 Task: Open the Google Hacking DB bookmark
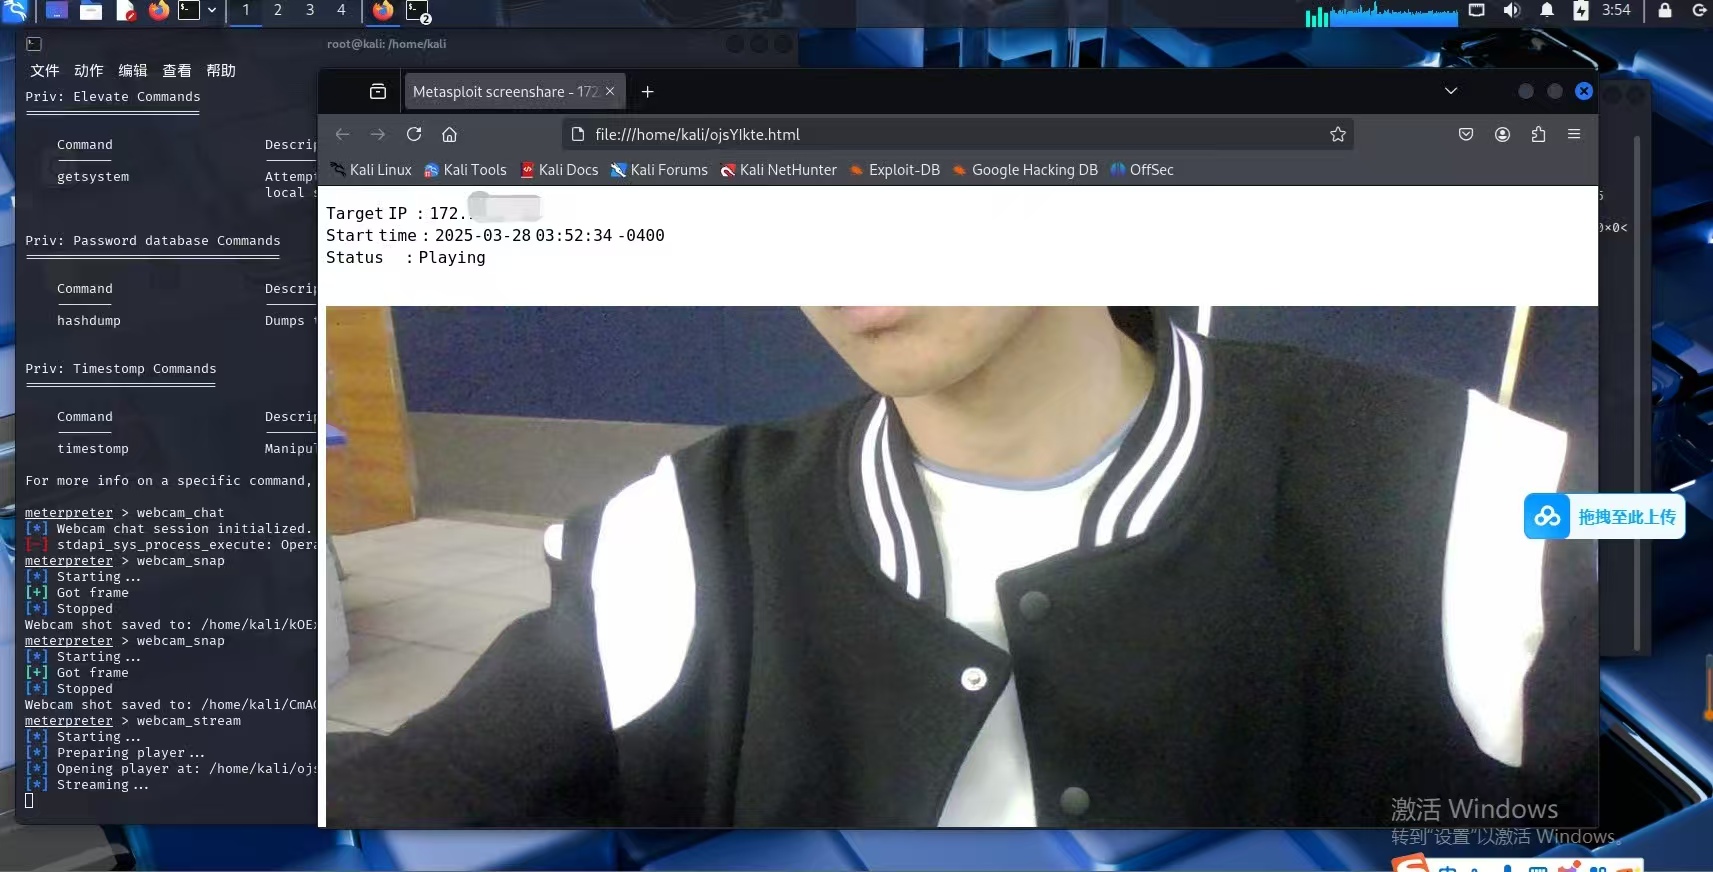[1025, 170]
